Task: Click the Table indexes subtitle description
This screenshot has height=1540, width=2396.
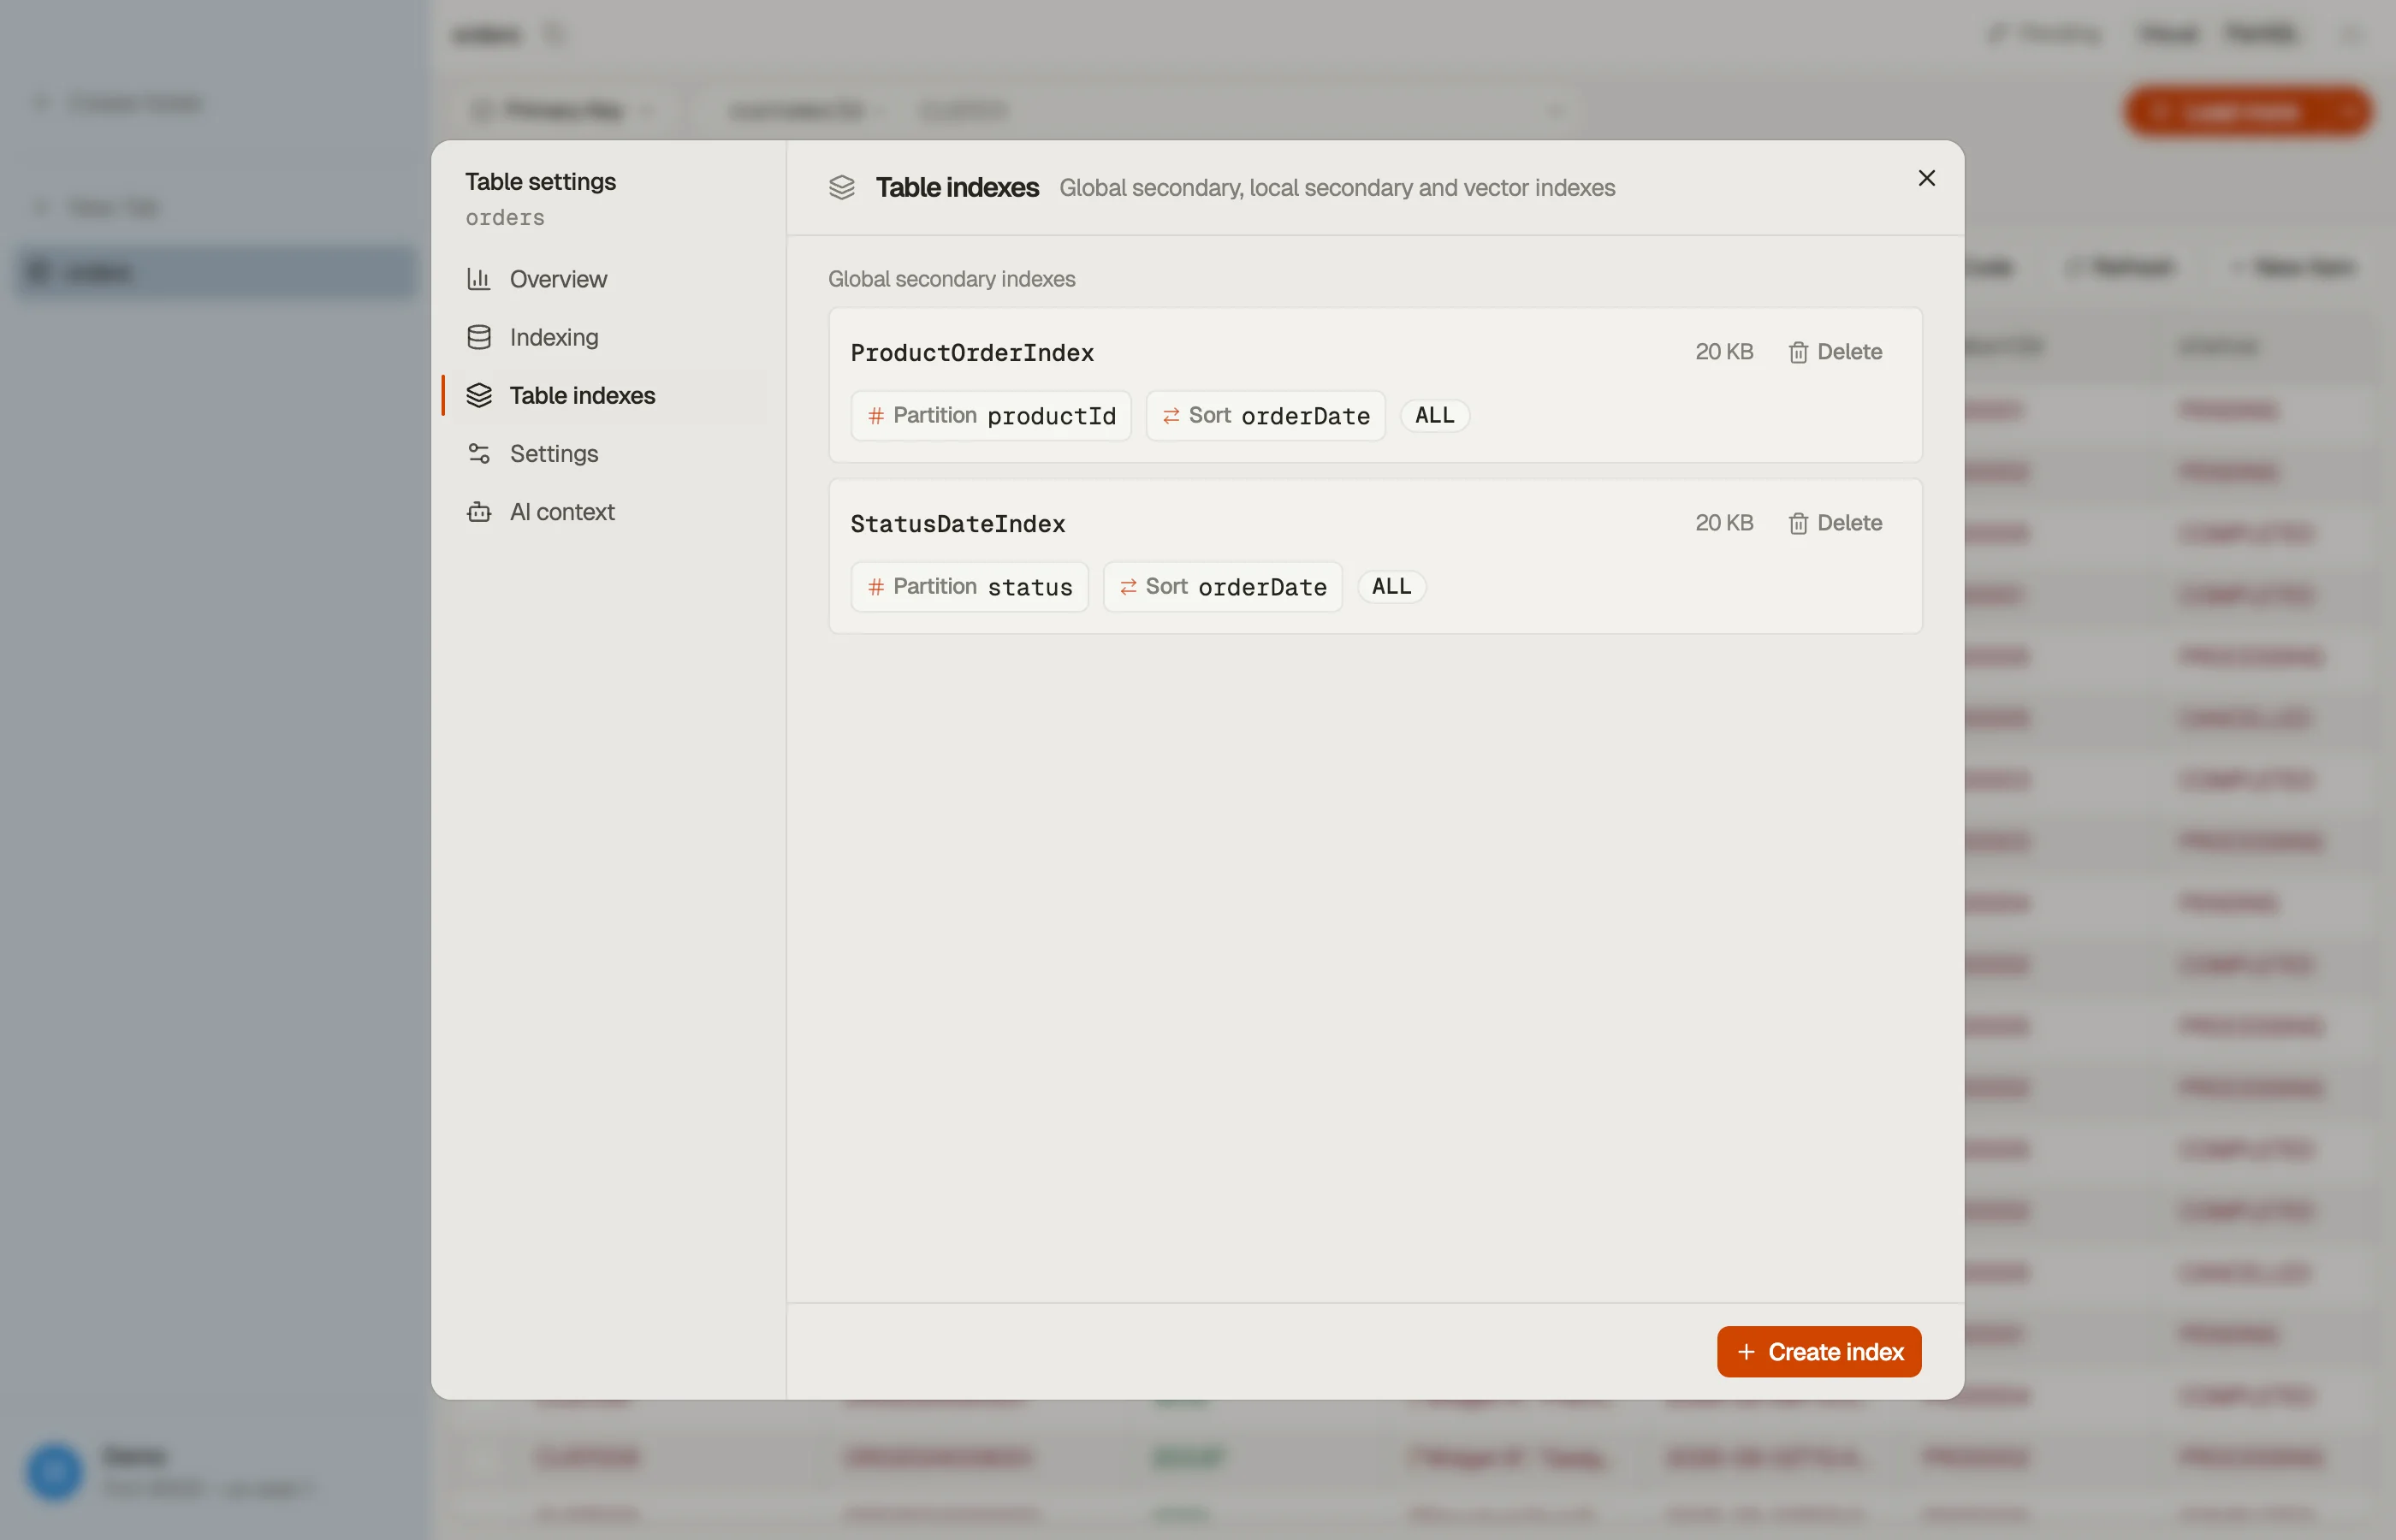Action: [1337, 188]
